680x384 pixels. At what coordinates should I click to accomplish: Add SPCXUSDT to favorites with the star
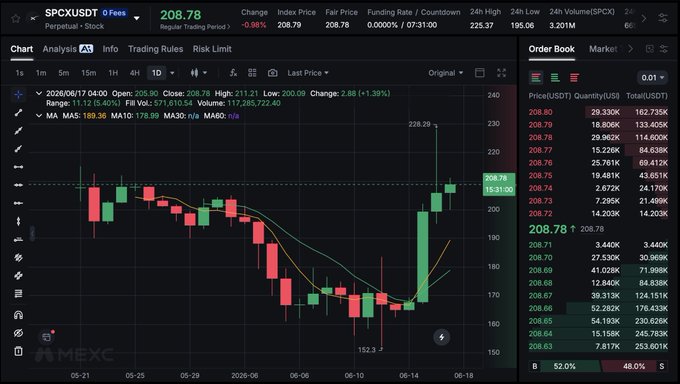pos(16,19)
